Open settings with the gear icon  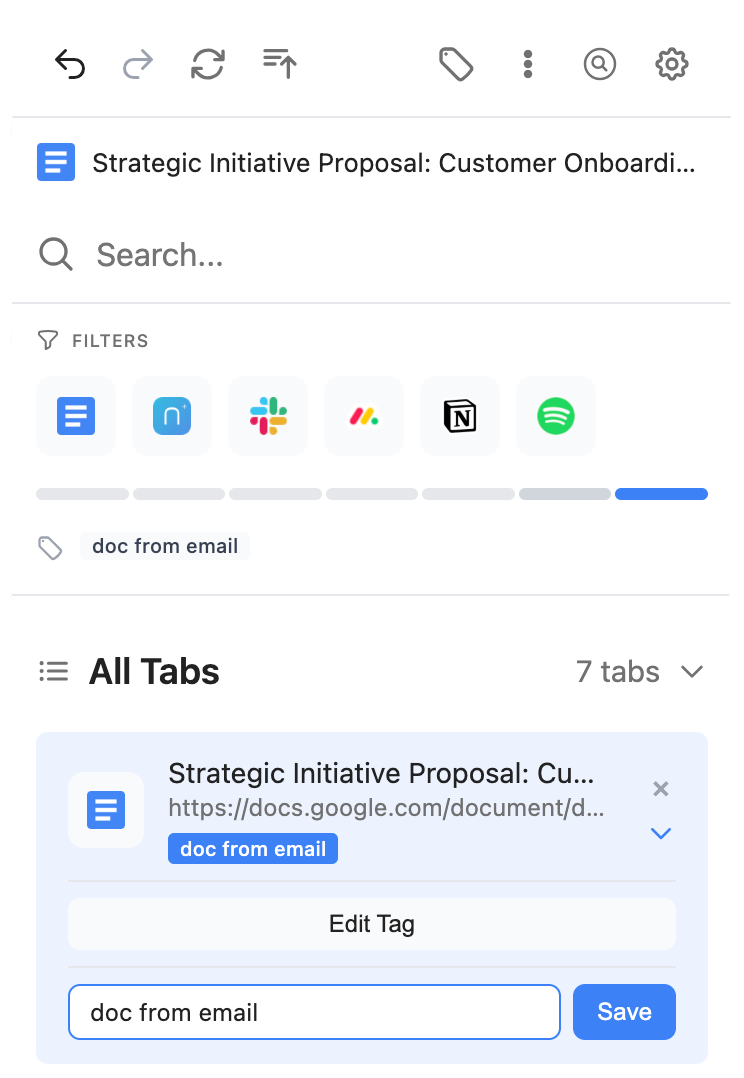[x=671, y=64]
